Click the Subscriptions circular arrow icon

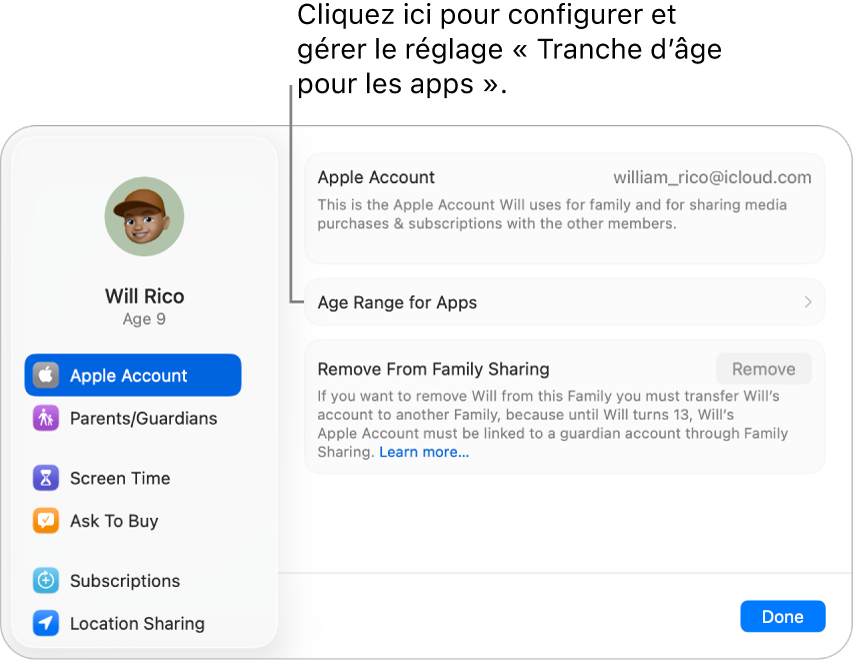46,581
